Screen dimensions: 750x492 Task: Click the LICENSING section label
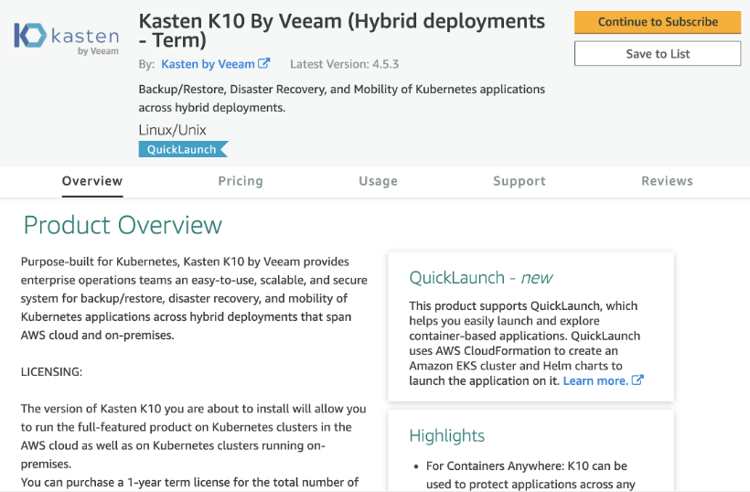(51, 372)
